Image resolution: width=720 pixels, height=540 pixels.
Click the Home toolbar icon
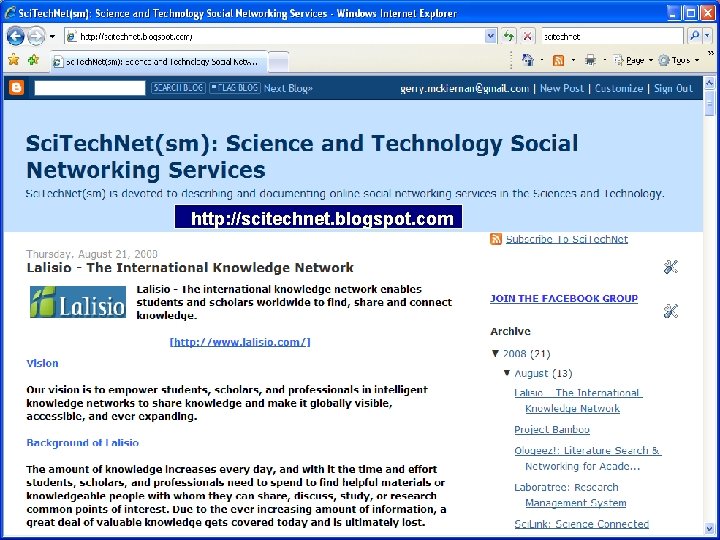coord(528,60)
